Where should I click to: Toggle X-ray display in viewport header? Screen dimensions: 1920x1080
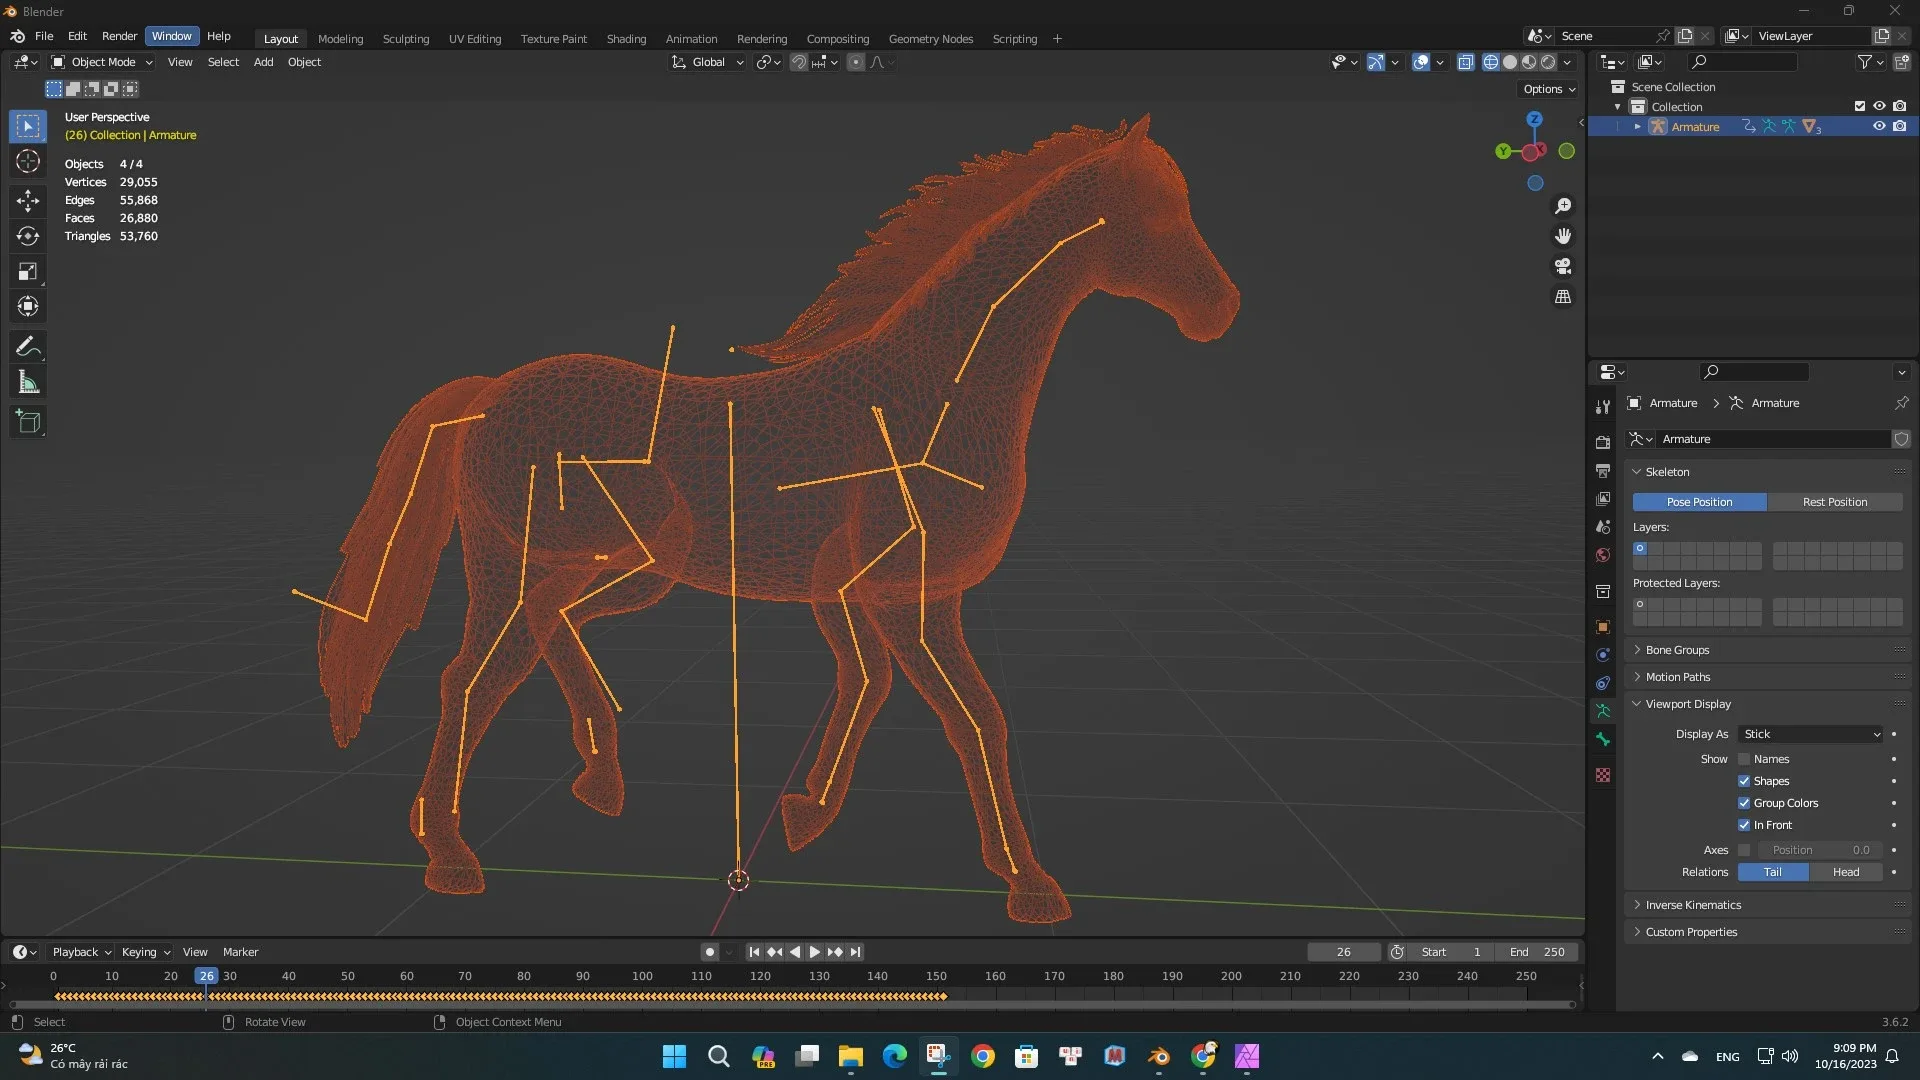pyautogui.click(x=1465, y=62)
